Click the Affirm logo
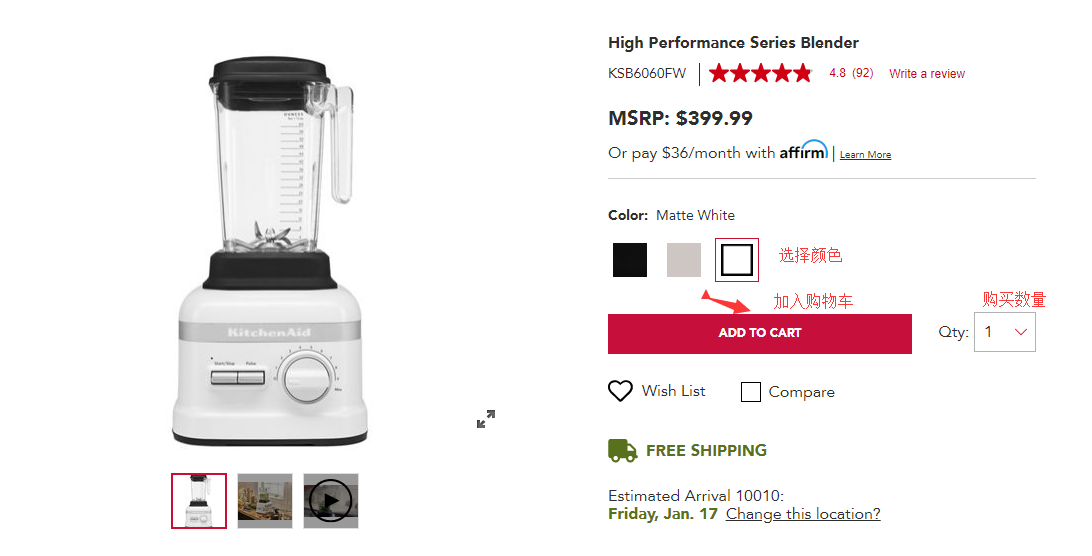This screenshot has width=1092, height=556. [x=803, y=151]
